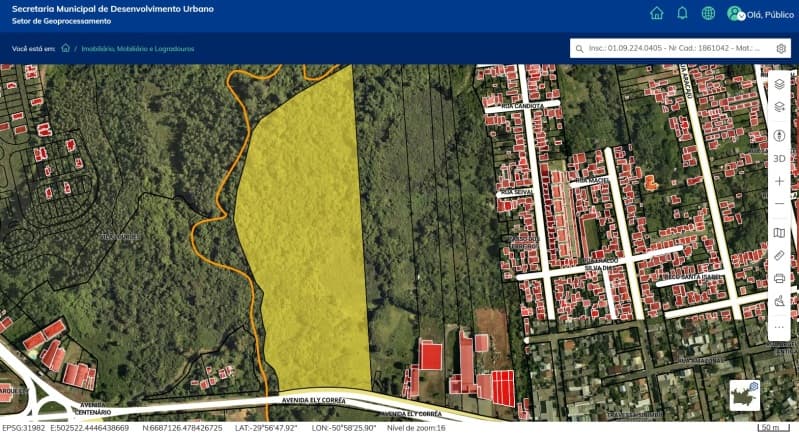Click 'Você está em:' breadcrumb label

click(33, 49)
